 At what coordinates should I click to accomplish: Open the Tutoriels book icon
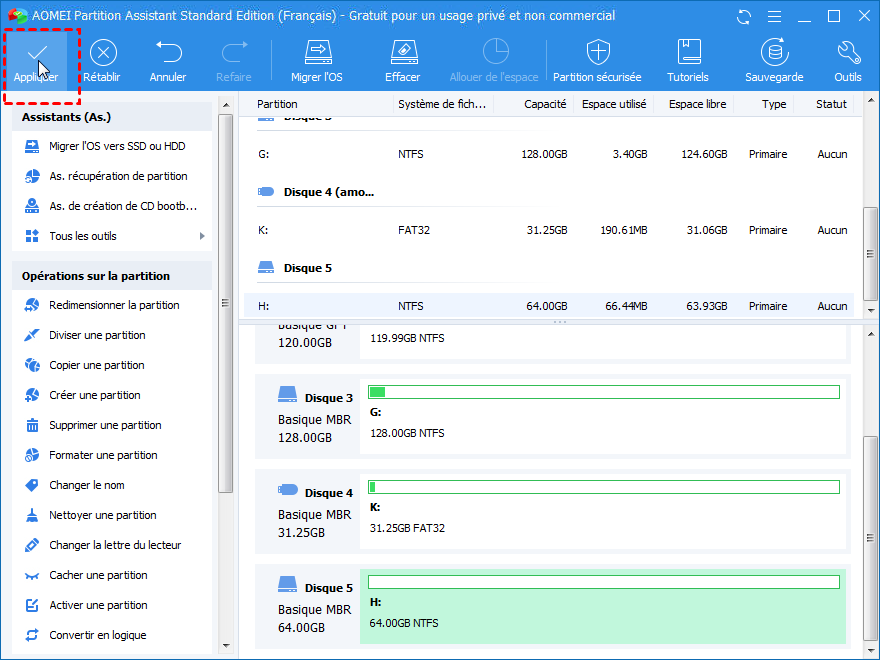click(688, 52)
